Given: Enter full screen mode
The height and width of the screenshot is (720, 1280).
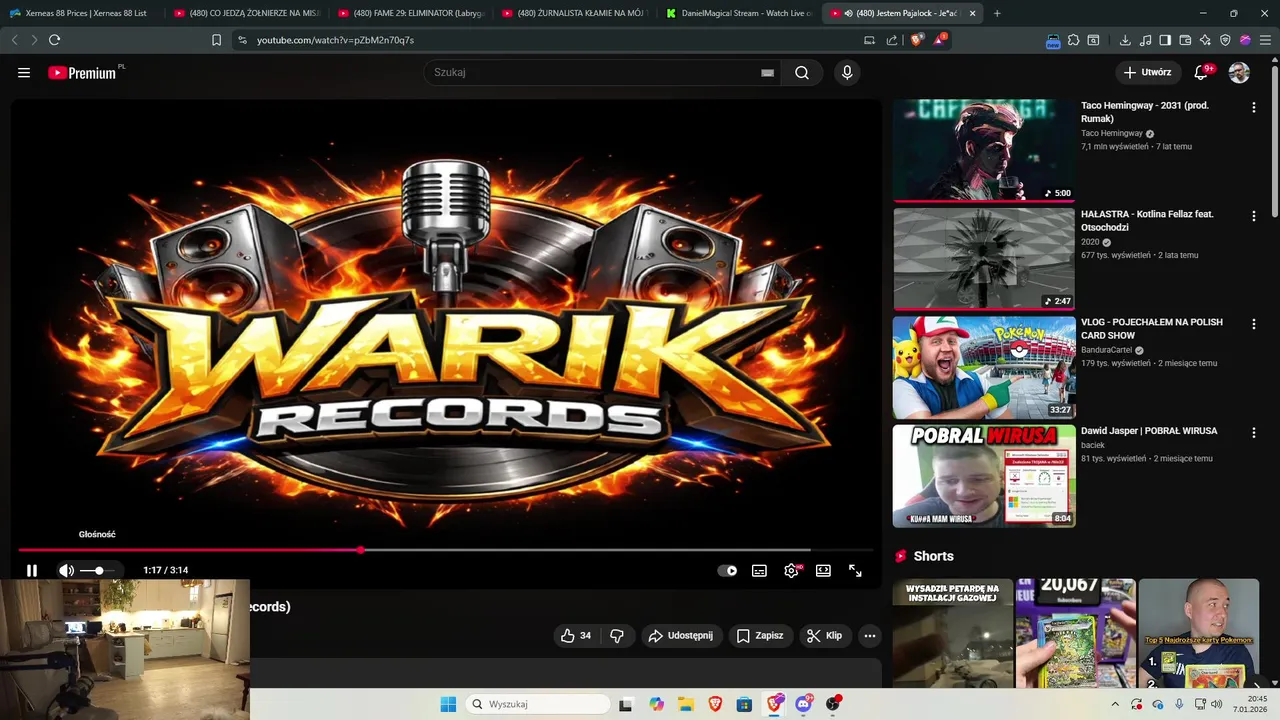Looking at the screenshot, I should [855, 570].
